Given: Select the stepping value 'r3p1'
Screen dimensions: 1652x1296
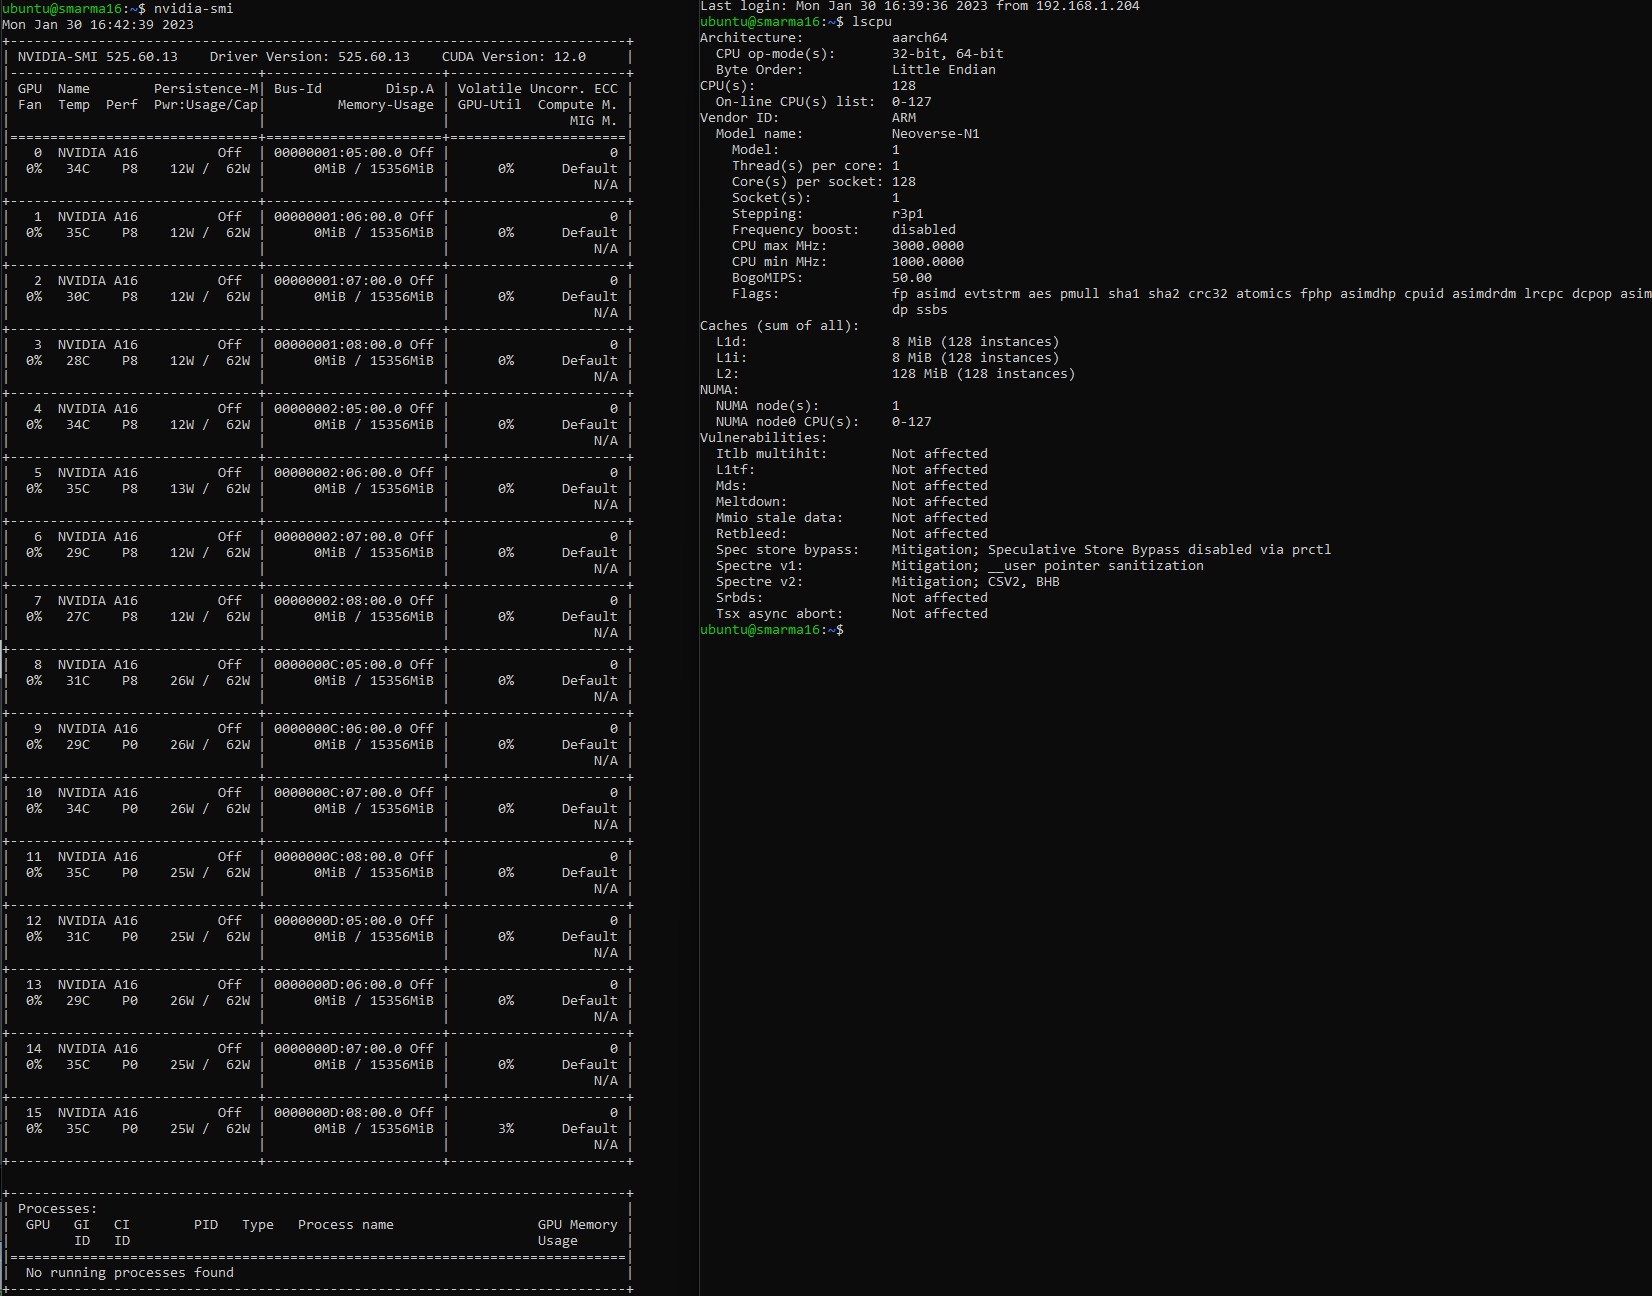Looking at the screenshot, I should pos(908,213).
